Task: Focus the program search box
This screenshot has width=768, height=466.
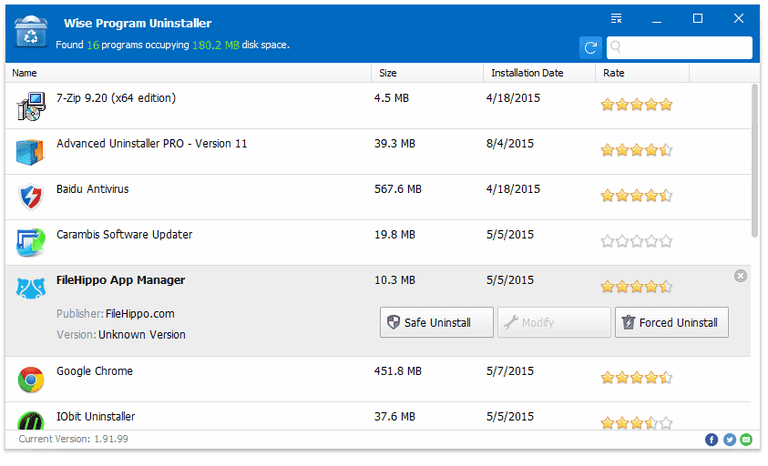Action: [x=680, y=48]
